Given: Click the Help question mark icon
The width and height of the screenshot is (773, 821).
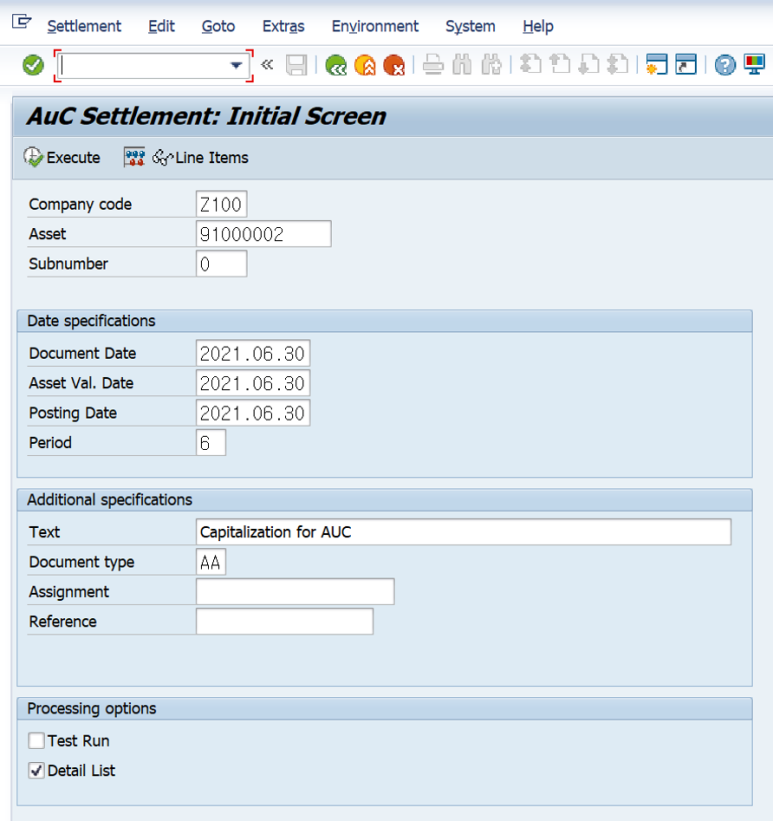Looking at the screenshot, I should [725, 65].
